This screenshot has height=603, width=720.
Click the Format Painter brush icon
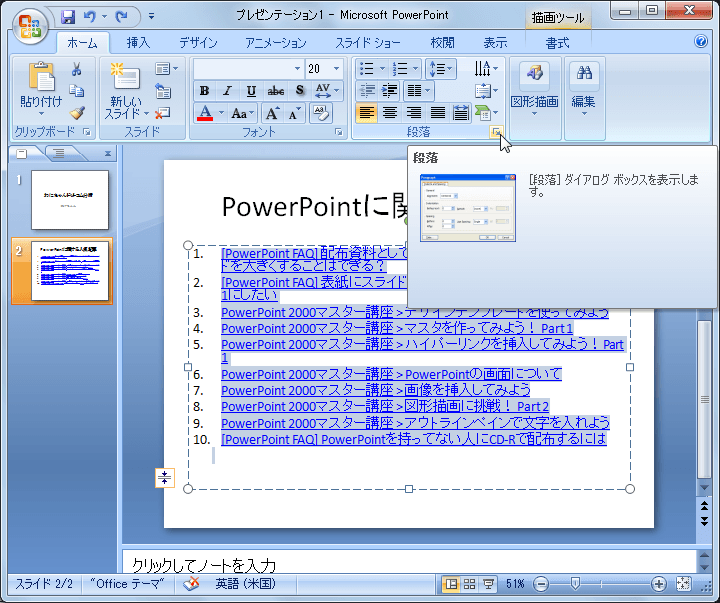(x=77, y=113)
